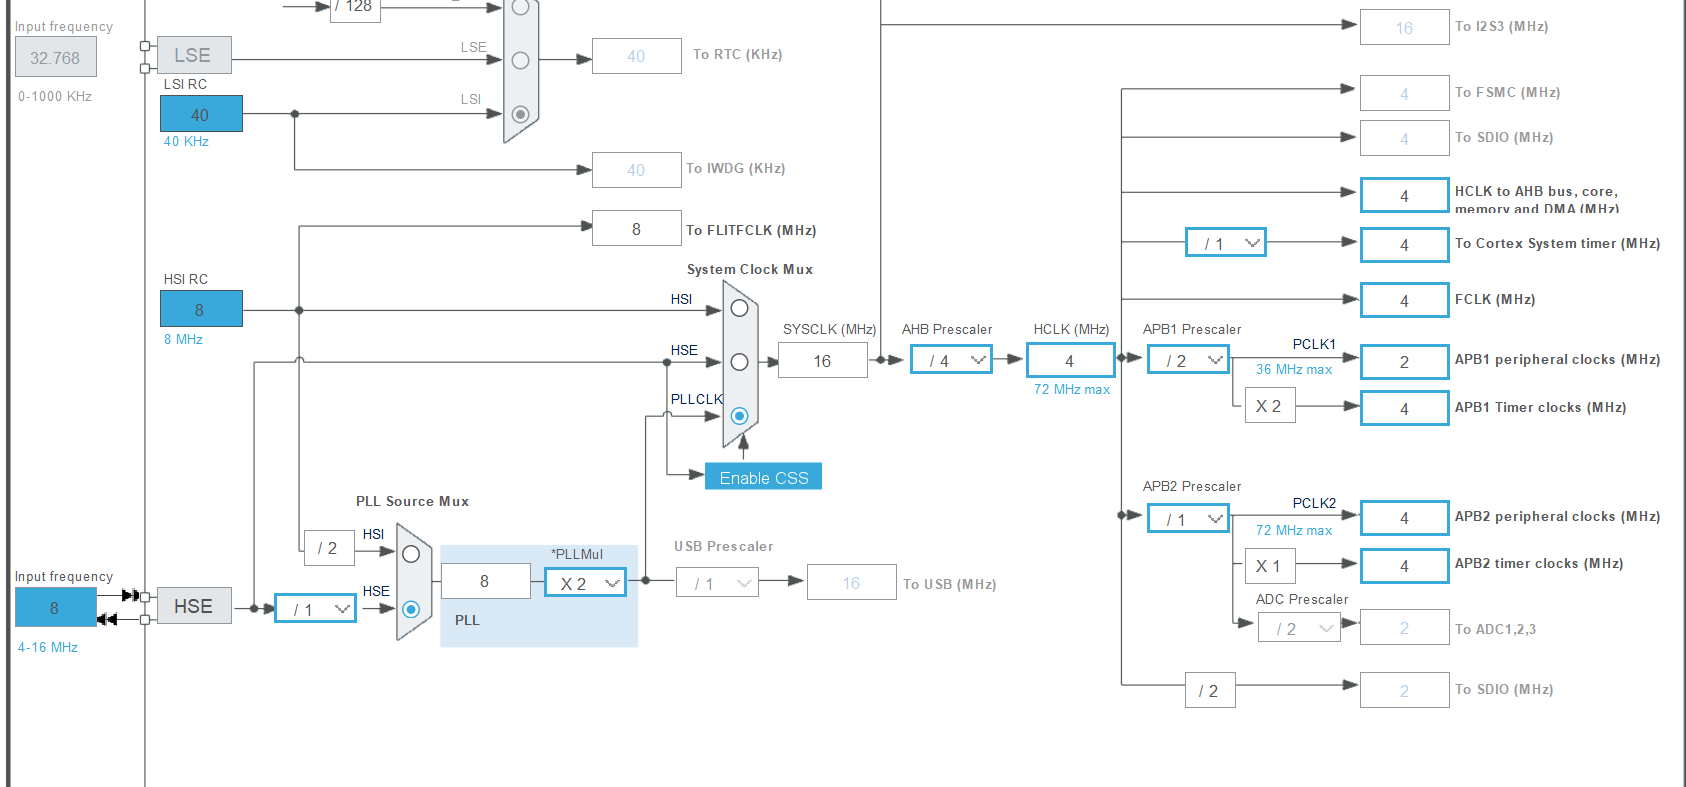Click the 'System Clock Mux' label
The height and width of the screenshot is (787, 1686).
pyautogui.click(x=749, y=269)
